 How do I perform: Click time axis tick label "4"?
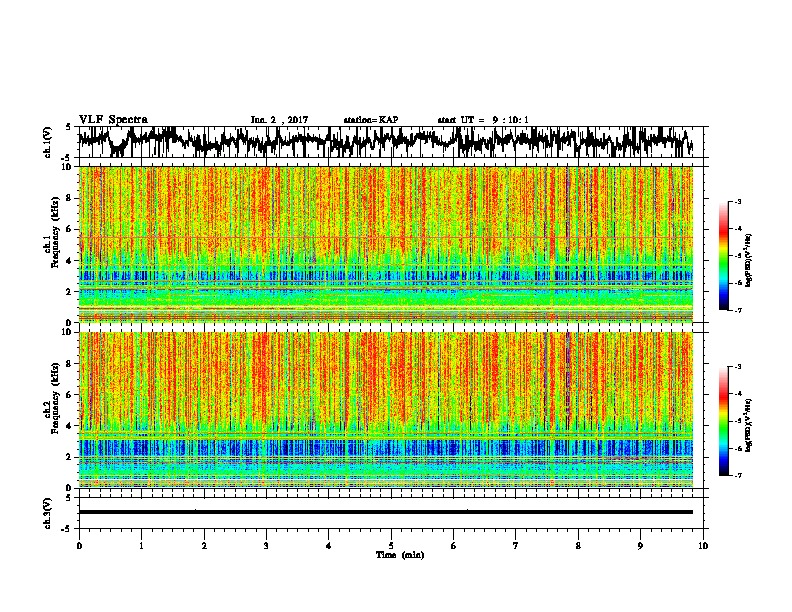click(329, 546)
